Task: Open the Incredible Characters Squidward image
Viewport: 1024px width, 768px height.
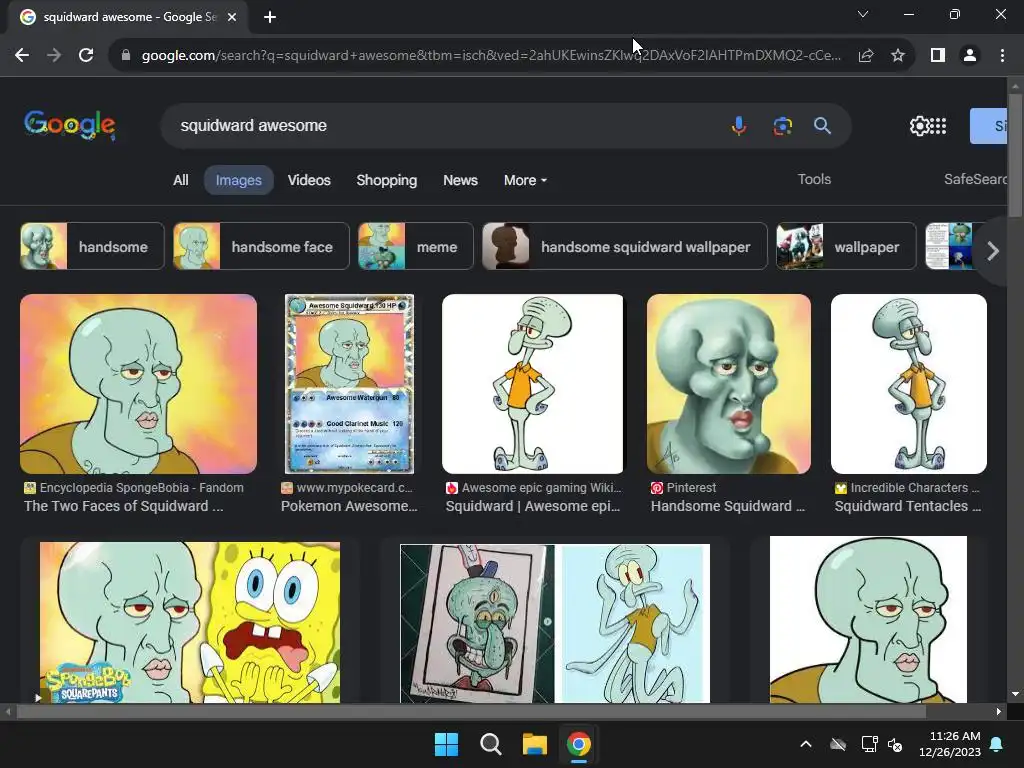Action: click(908, 384)
